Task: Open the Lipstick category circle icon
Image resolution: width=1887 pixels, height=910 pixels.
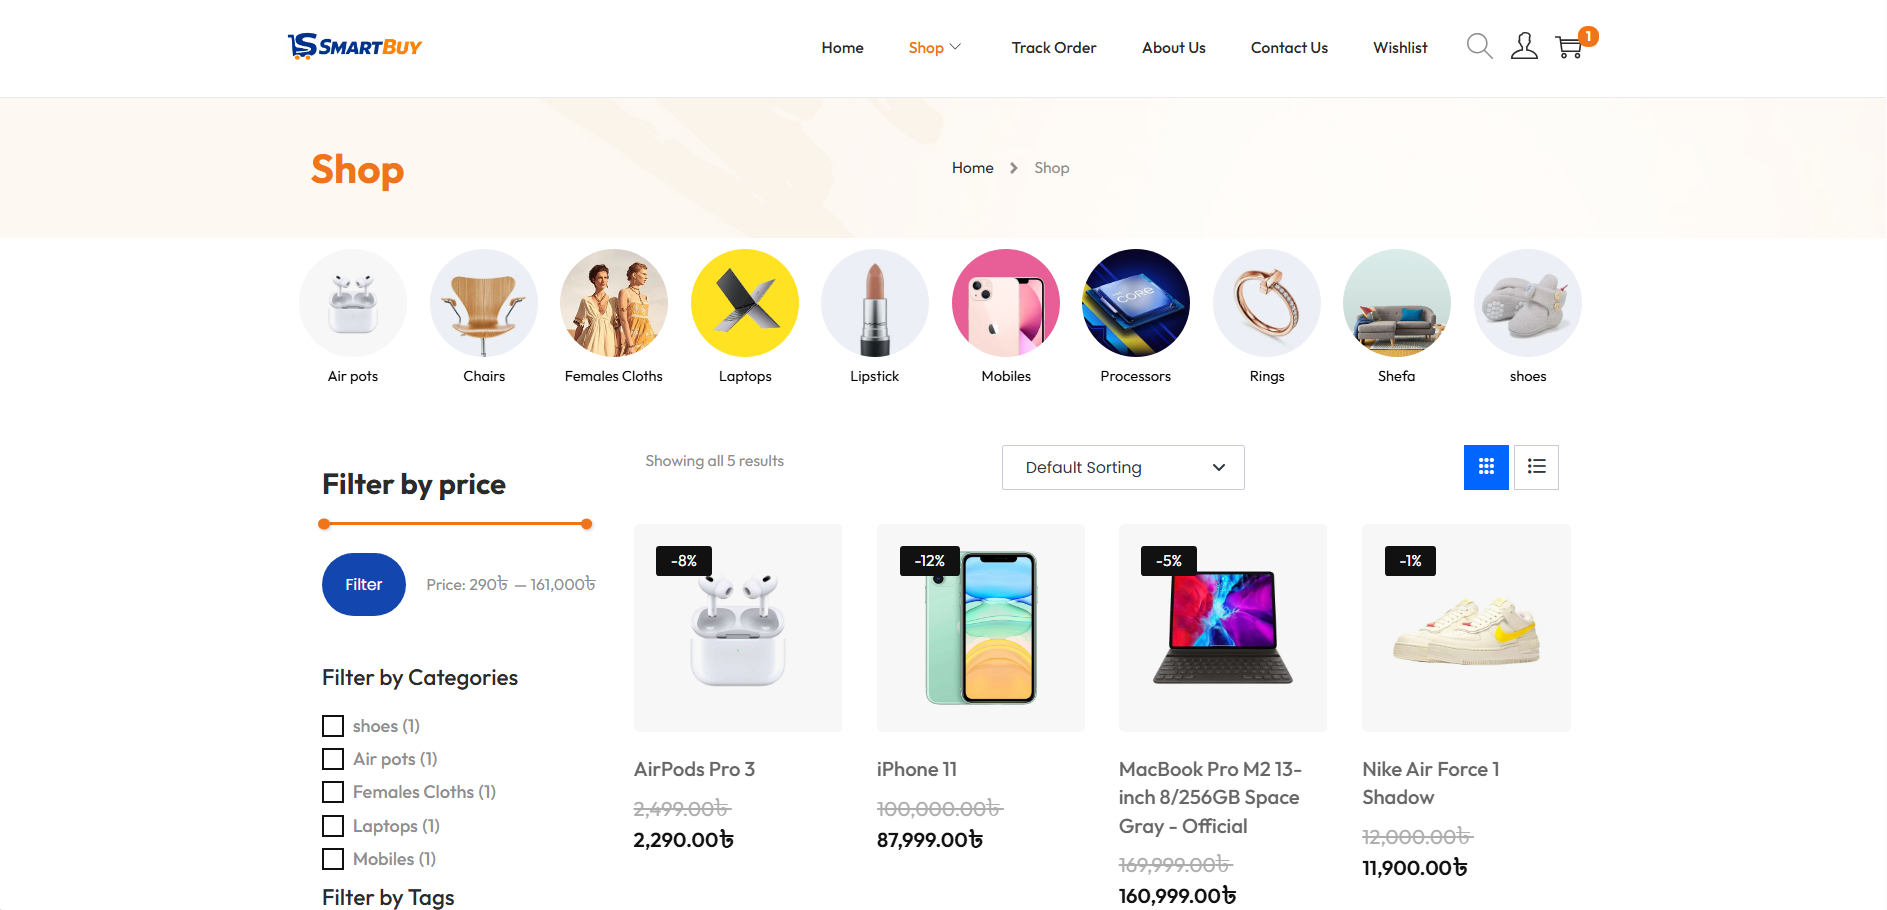Action: (875, 303)
